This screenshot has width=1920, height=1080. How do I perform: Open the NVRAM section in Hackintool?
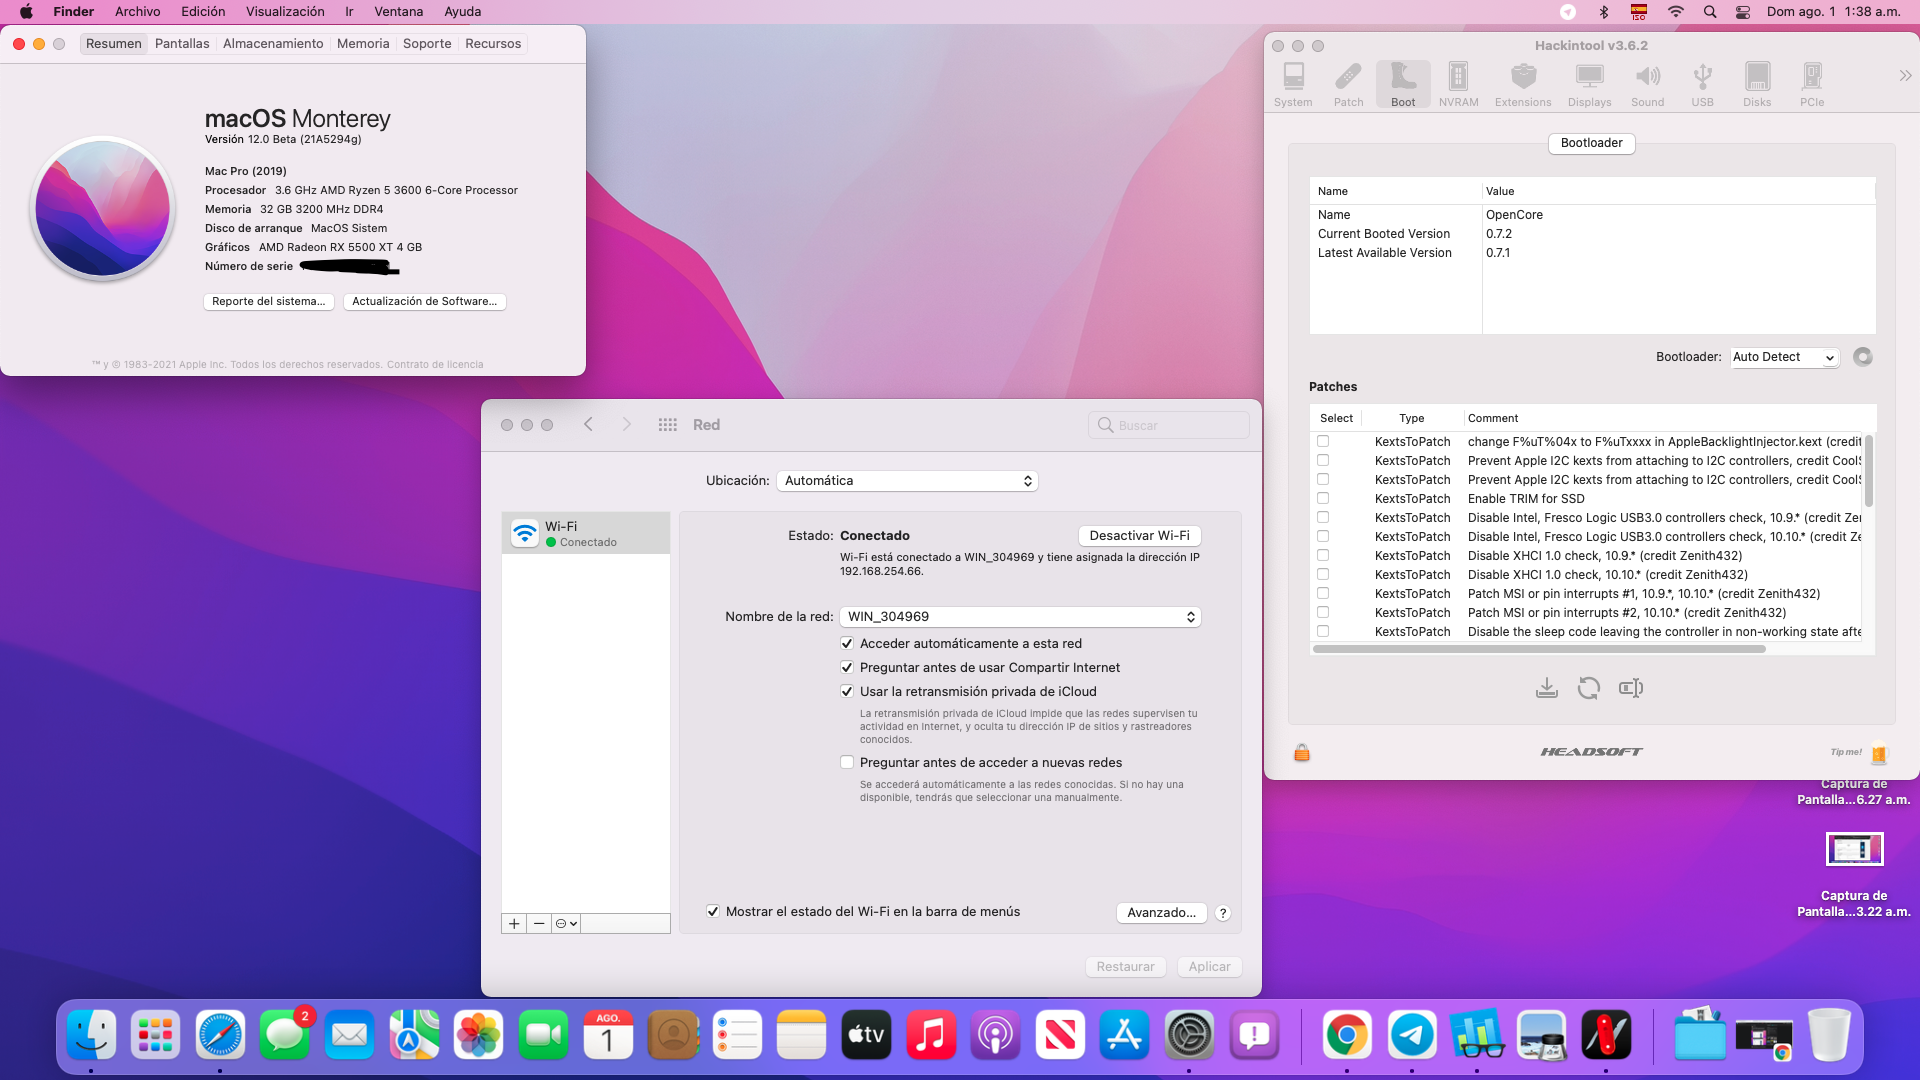pos(1458,85)
